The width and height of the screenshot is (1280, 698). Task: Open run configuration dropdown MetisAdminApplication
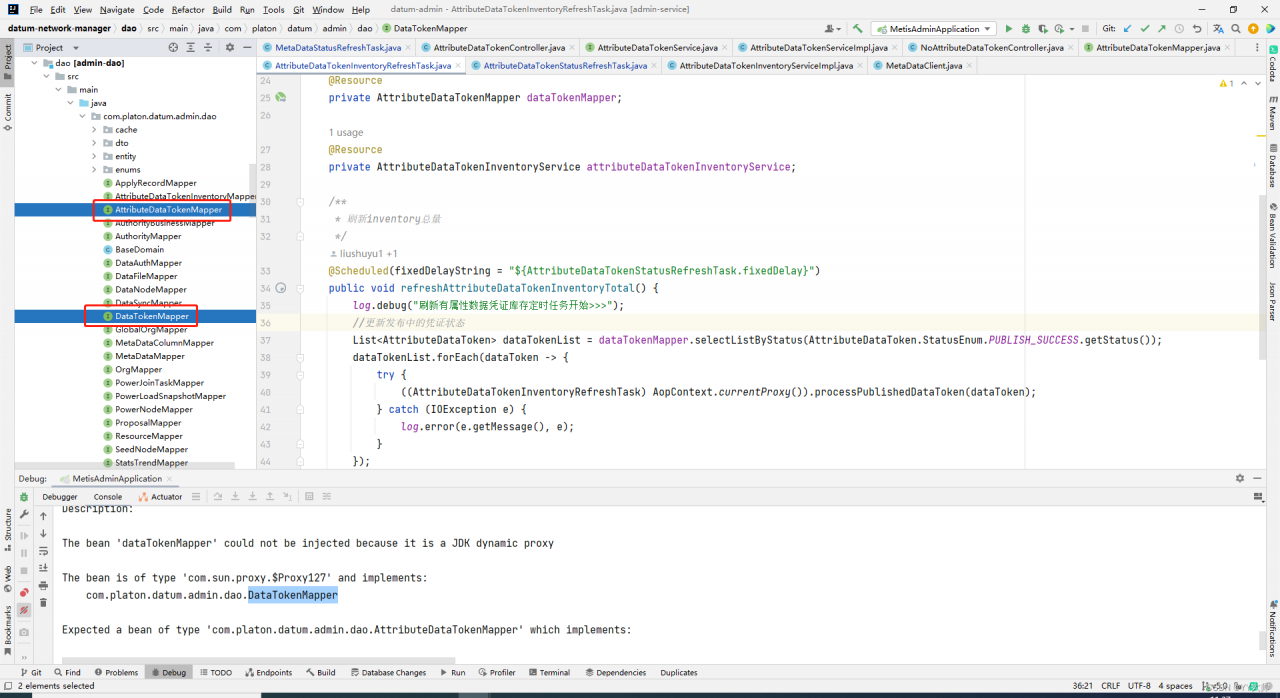933,29
